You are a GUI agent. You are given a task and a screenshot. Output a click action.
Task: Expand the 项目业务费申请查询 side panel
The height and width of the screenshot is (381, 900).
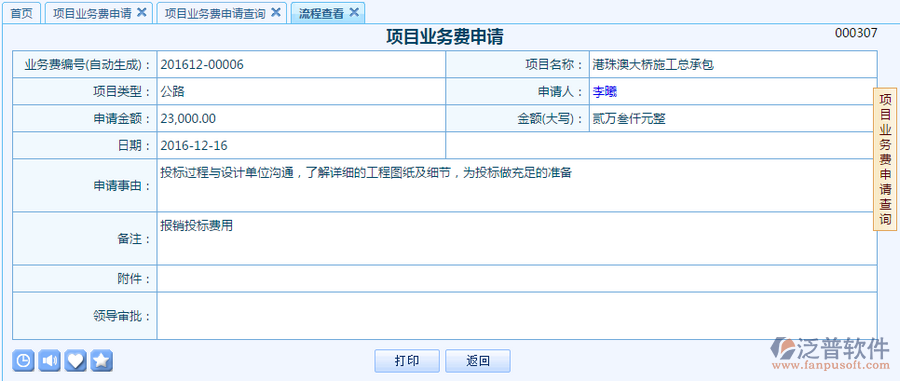(885, 160)
